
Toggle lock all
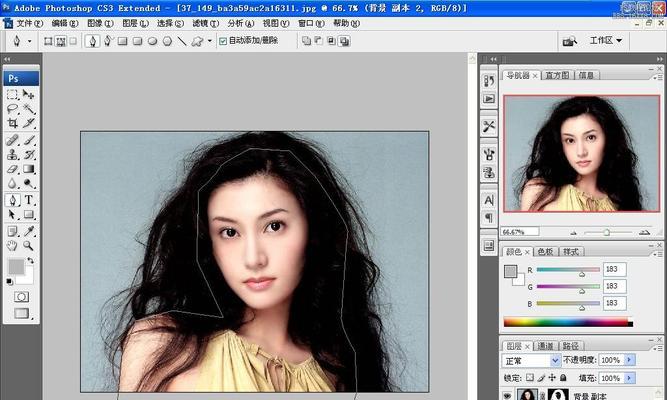click(x=563, y=377)
